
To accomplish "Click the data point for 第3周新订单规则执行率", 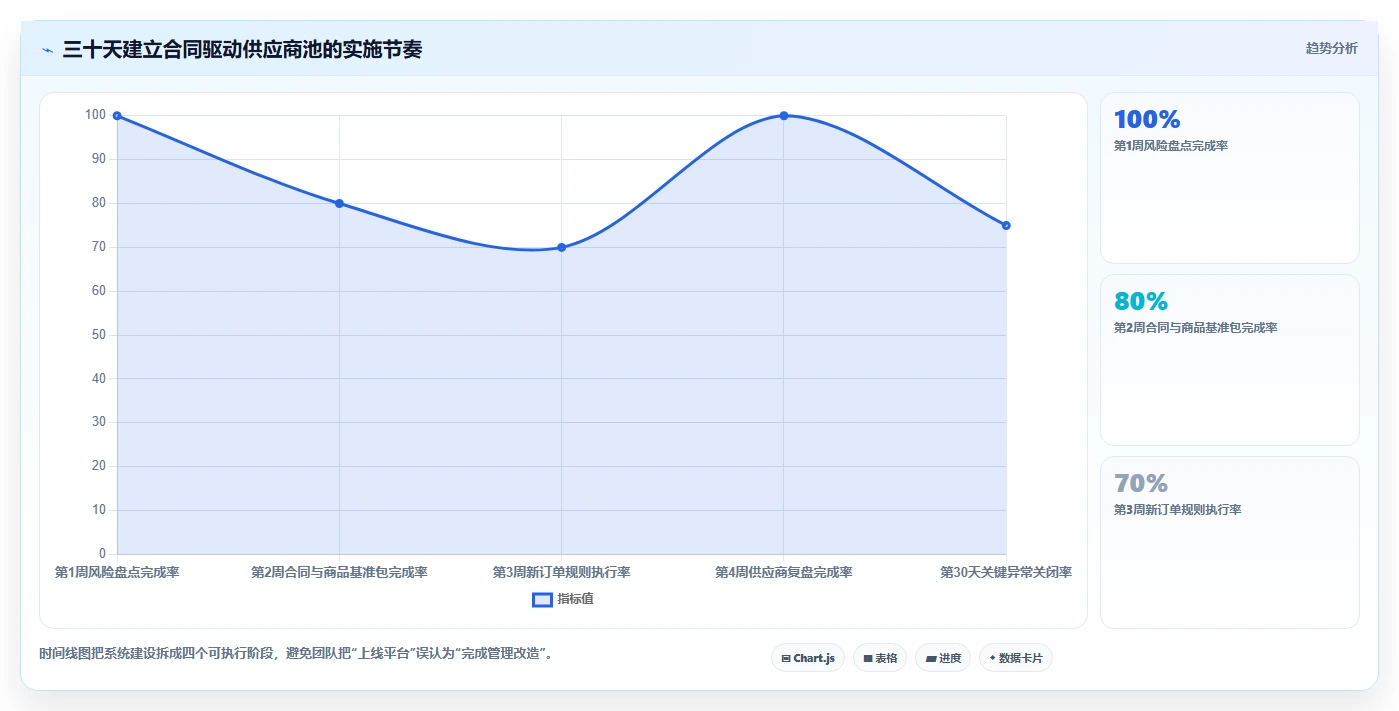I will 561,247.
